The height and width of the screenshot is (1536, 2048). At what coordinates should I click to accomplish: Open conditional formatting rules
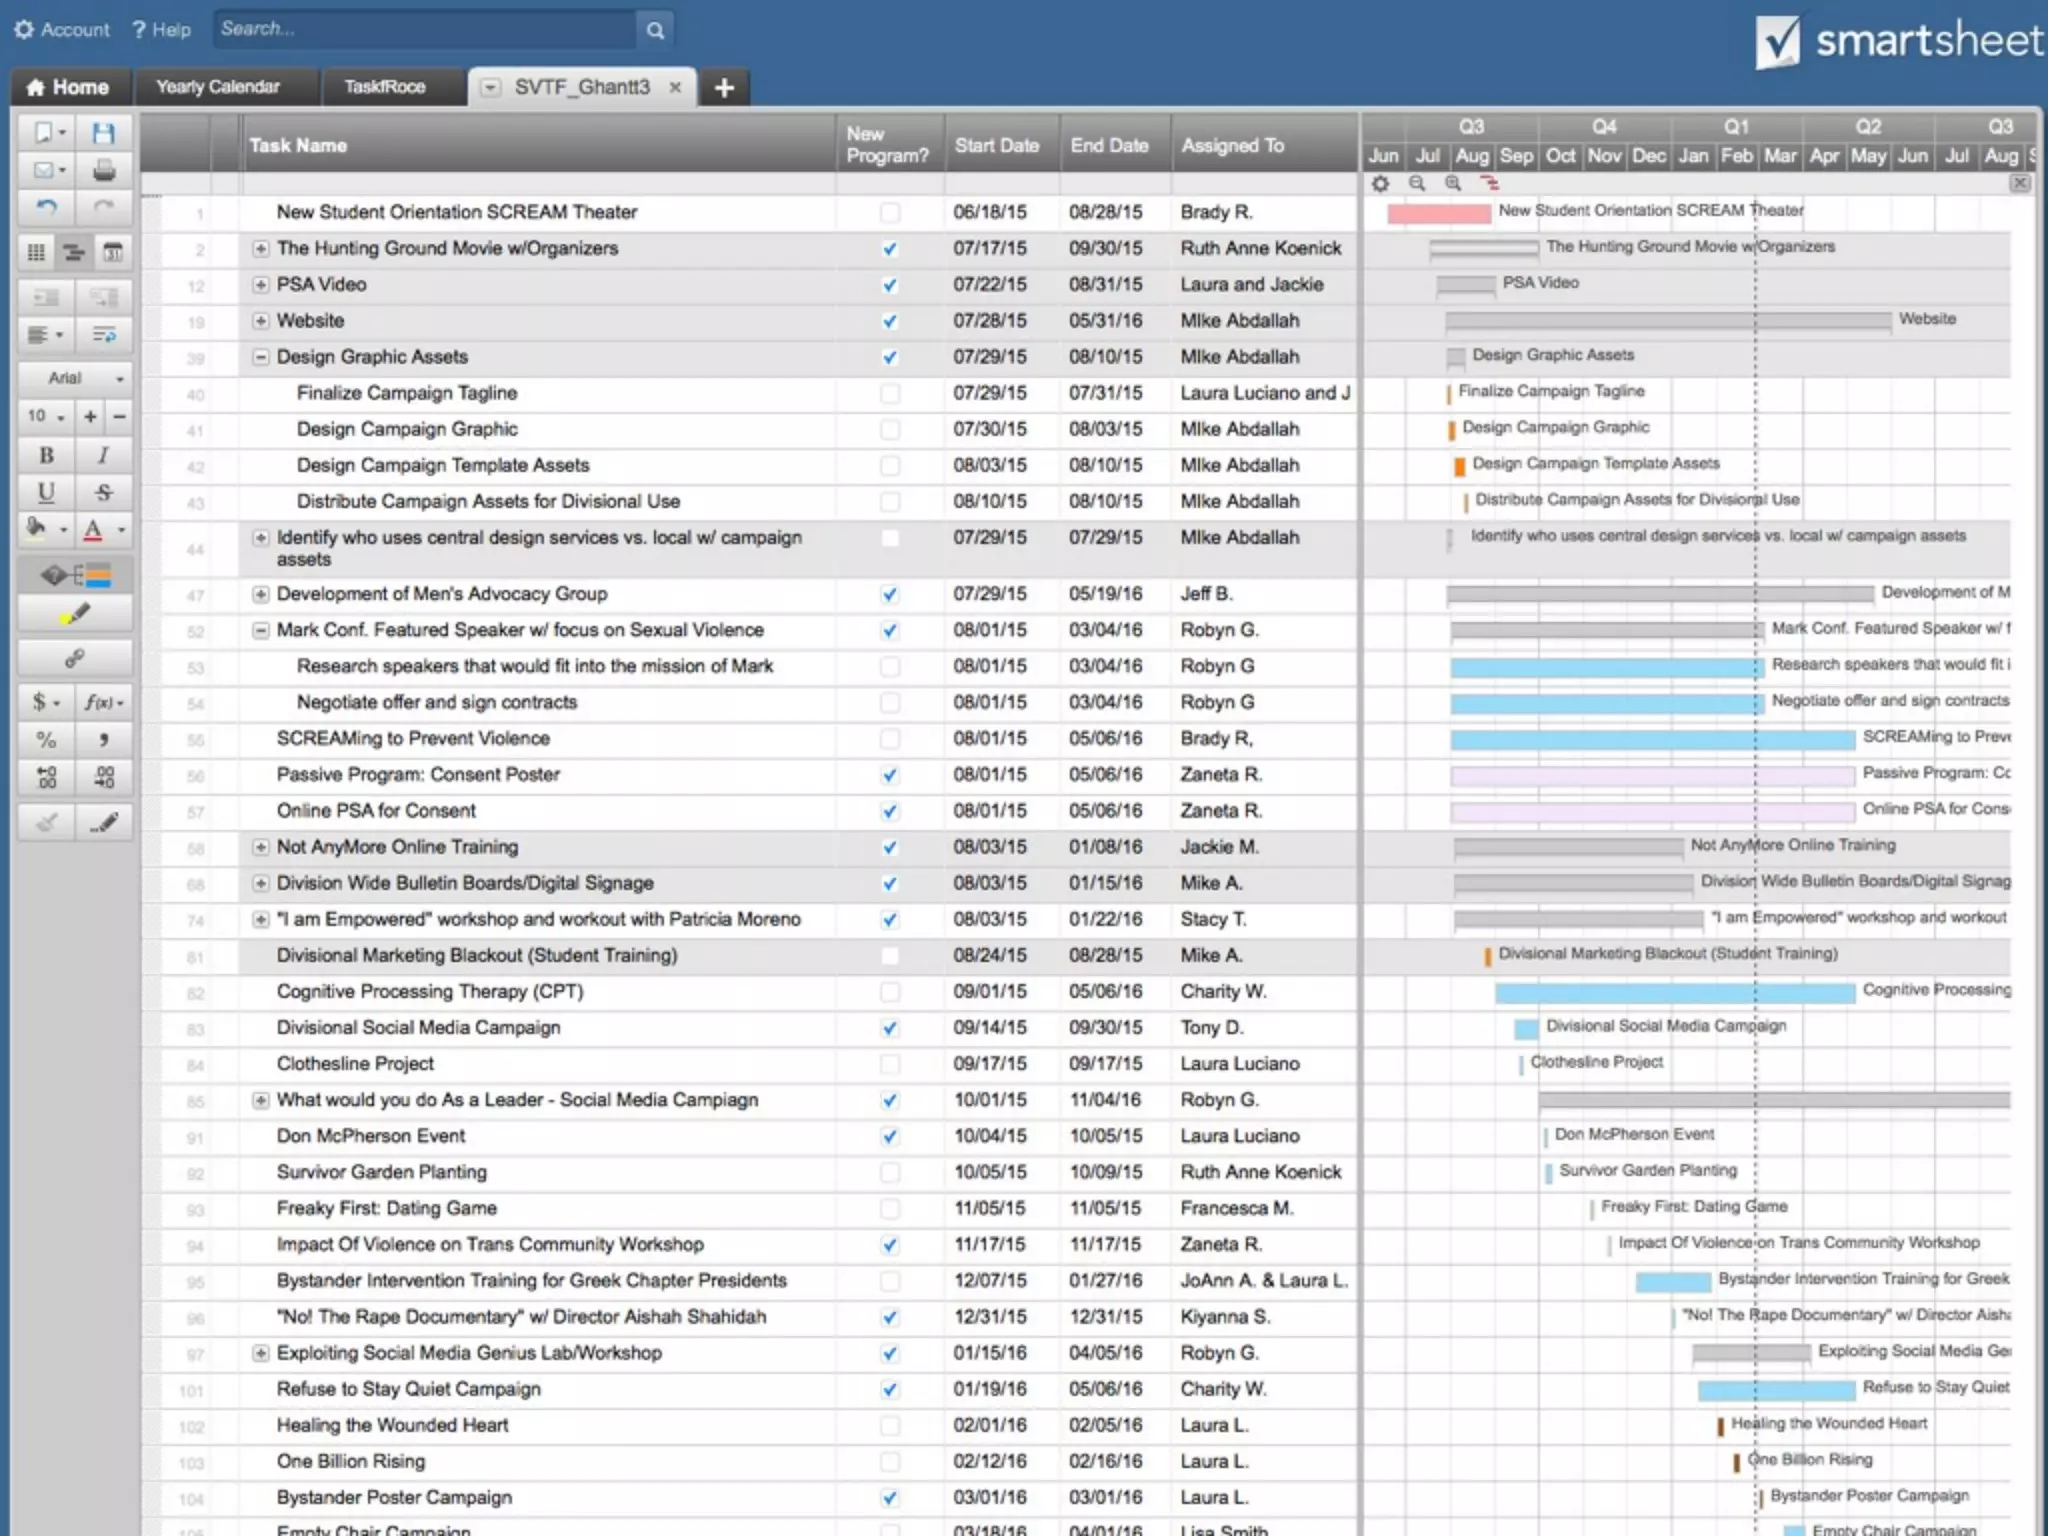[x=75, y=575]
